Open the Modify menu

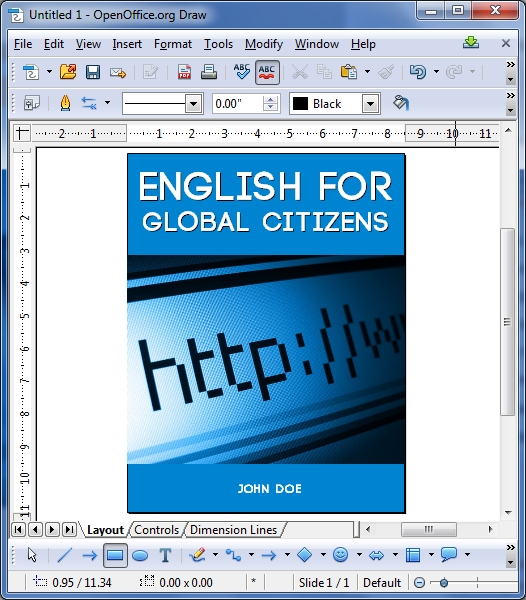264,44
